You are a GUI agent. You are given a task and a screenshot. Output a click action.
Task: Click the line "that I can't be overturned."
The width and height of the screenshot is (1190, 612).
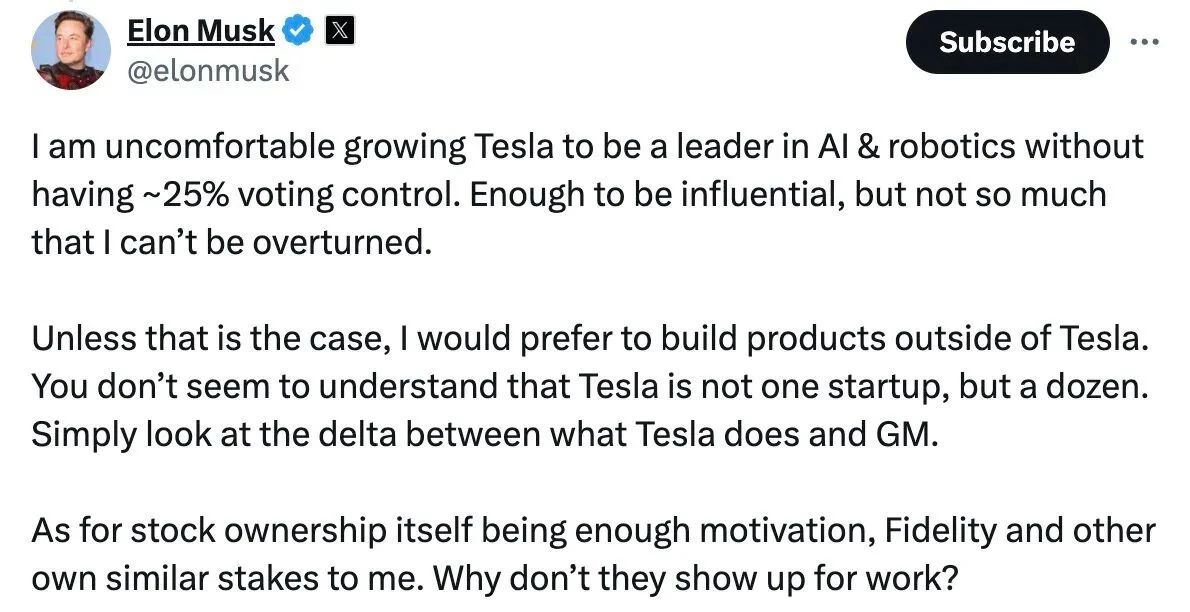point(231,242)
